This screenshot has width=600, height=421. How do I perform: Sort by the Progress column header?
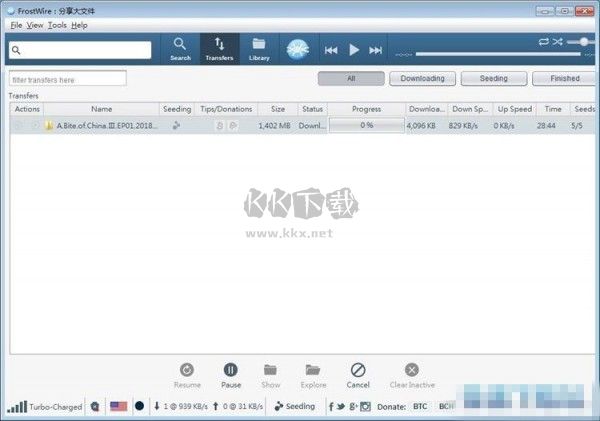tap(366, 109)
